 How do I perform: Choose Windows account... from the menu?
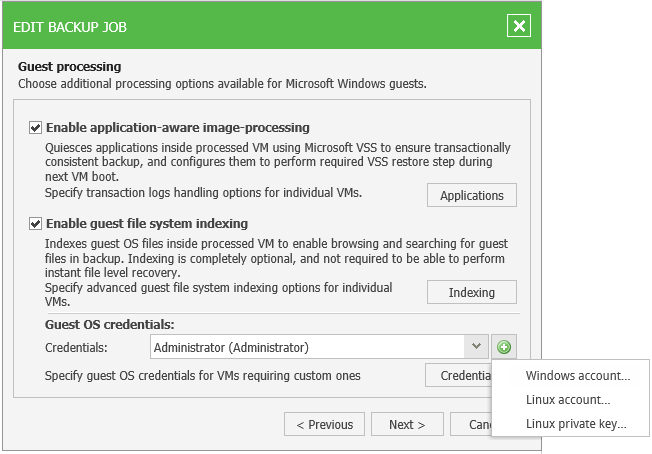tap(577, 376)
